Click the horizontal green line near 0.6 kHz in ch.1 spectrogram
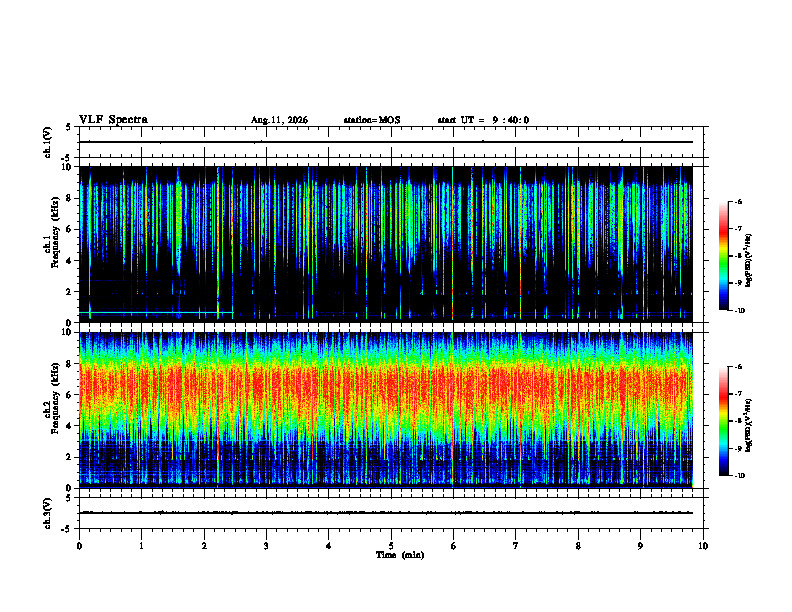Image resolution: width=792 pixels, height=612 pixels. pyautogui.click(x=156, y=313)
